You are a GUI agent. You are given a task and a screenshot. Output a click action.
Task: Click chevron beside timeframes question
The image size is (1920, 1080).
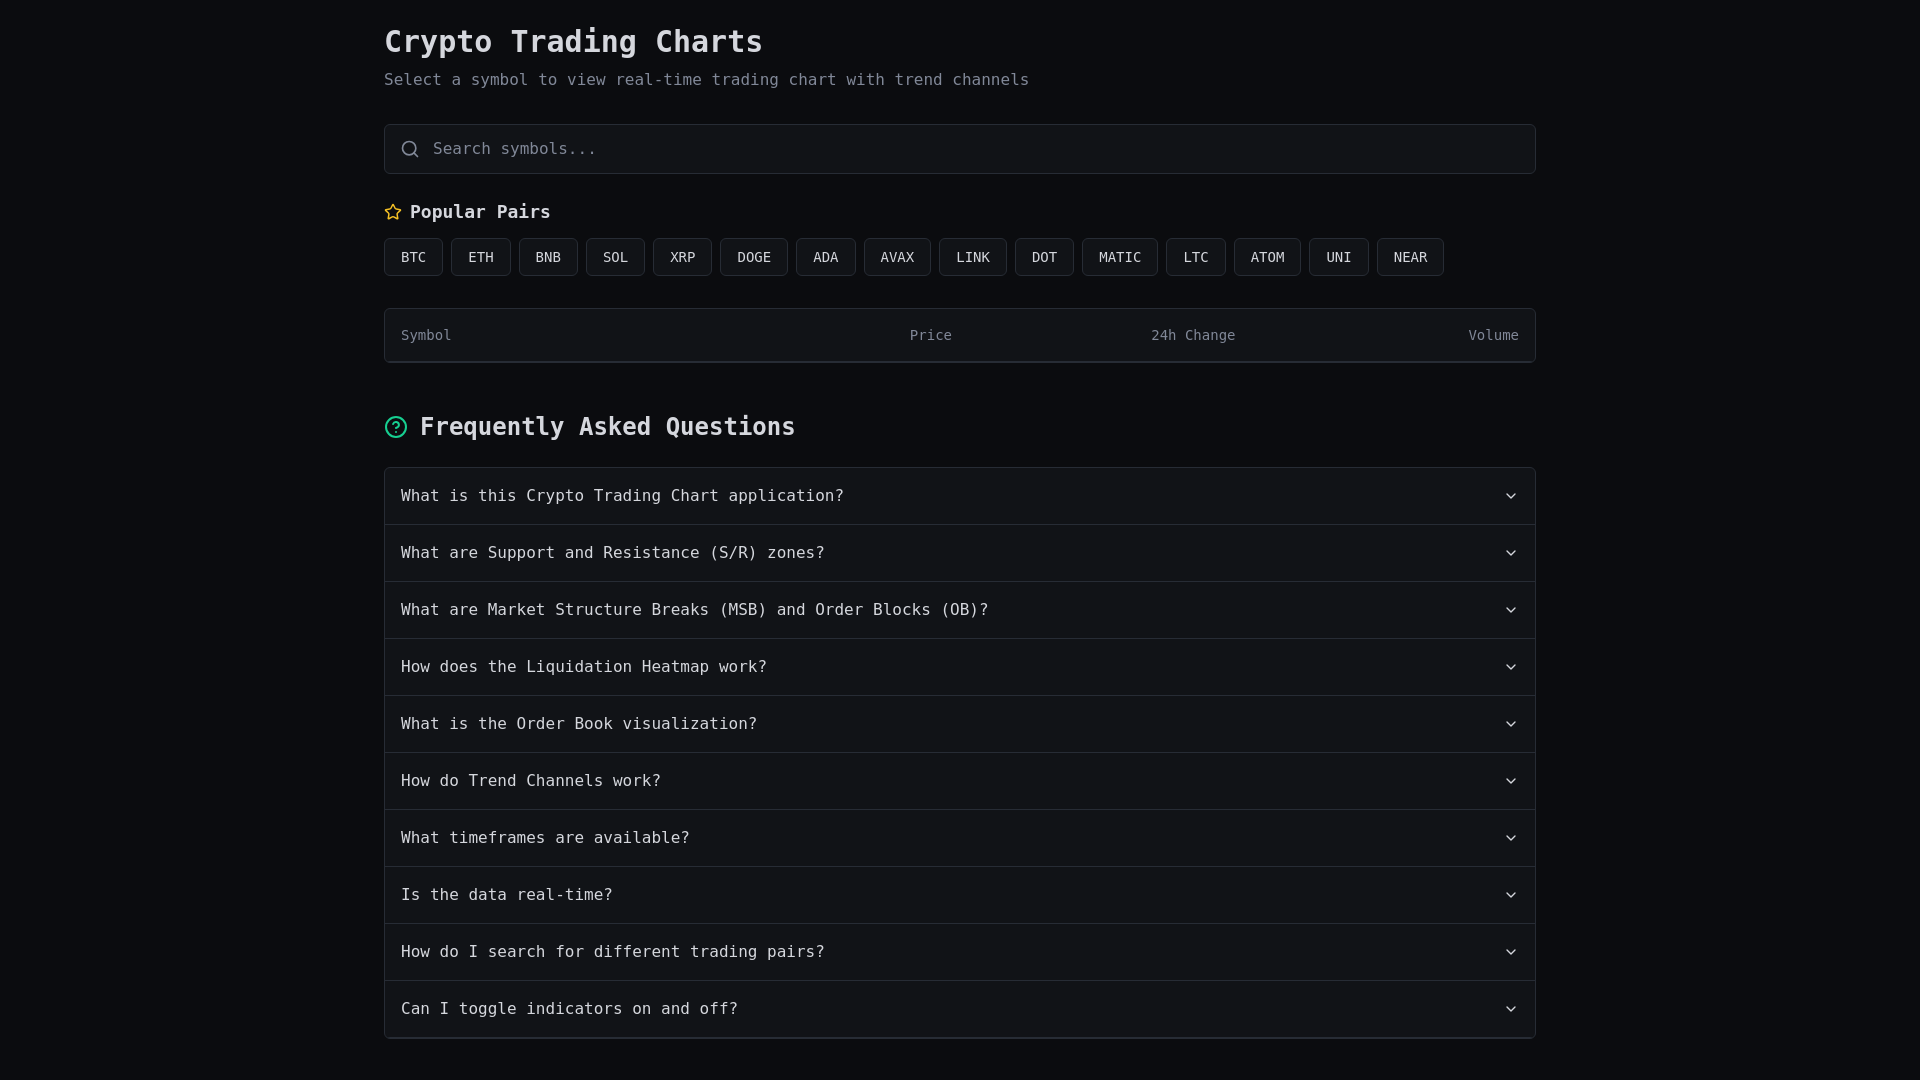point(1511,838)
